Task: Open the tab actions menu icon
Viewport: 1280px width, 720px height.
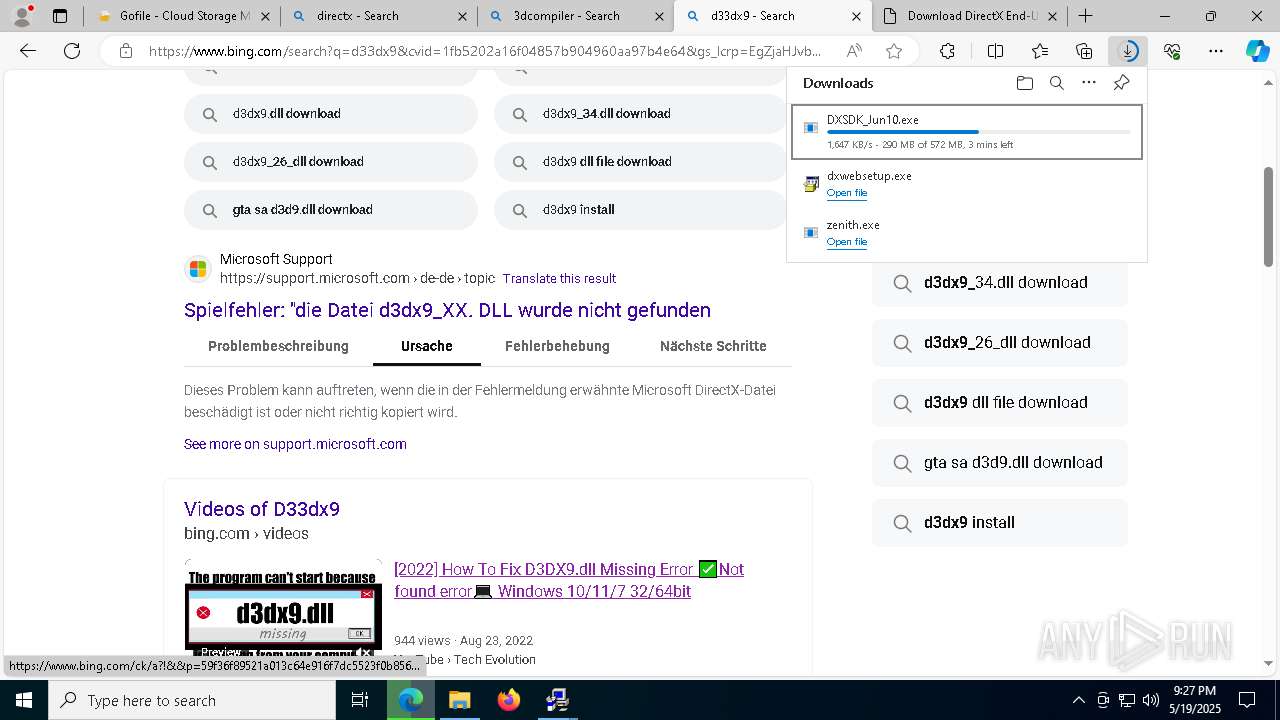Action: tap(60, 16)
